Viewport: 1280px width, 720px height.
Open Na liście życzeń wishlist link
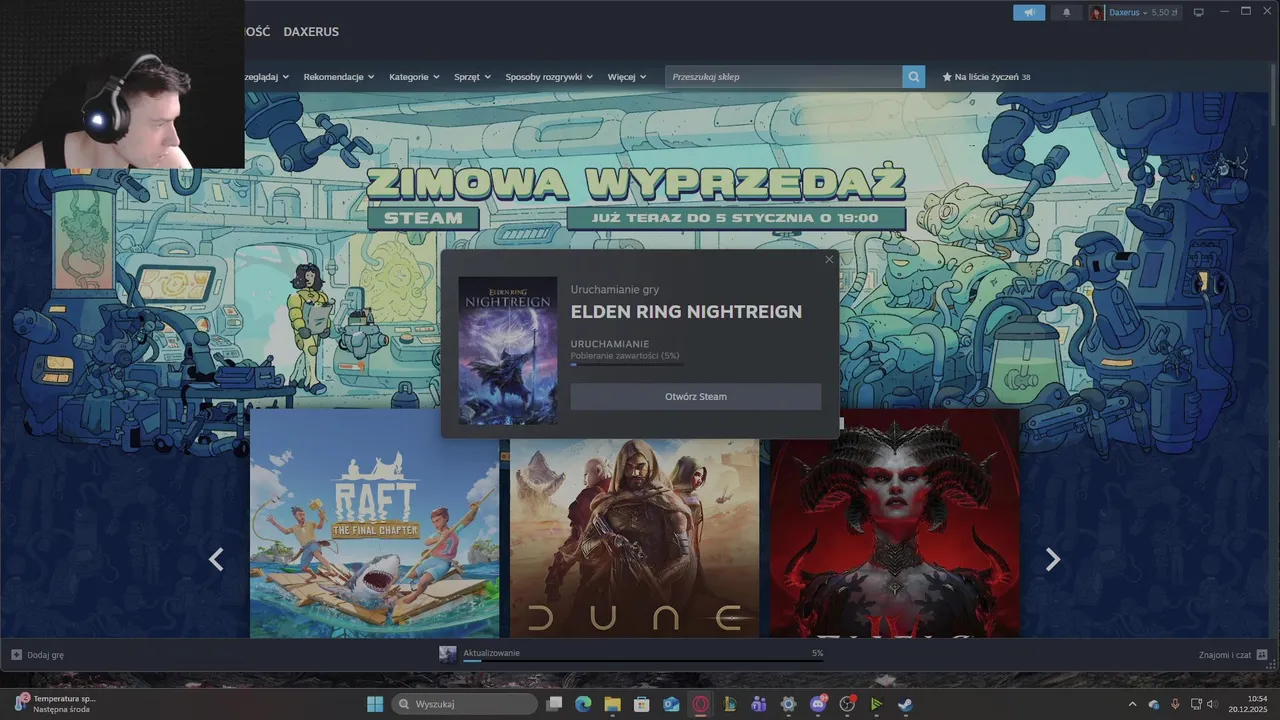[986, 77]
